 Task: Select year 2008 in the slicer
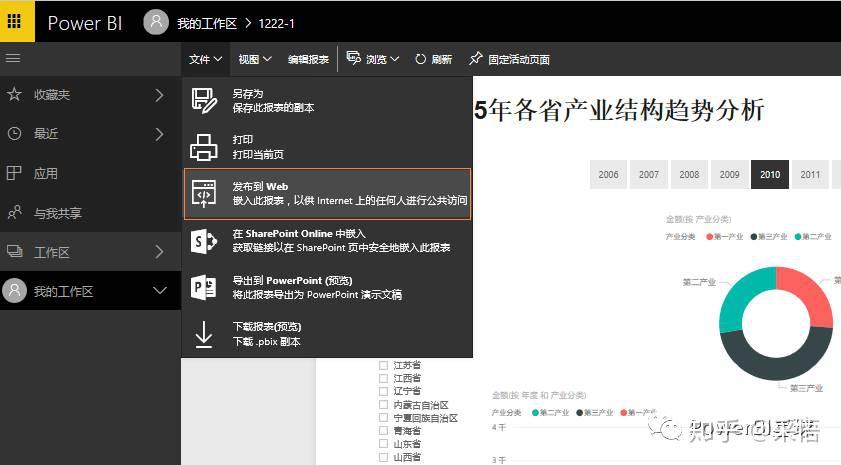coord(689,174)
